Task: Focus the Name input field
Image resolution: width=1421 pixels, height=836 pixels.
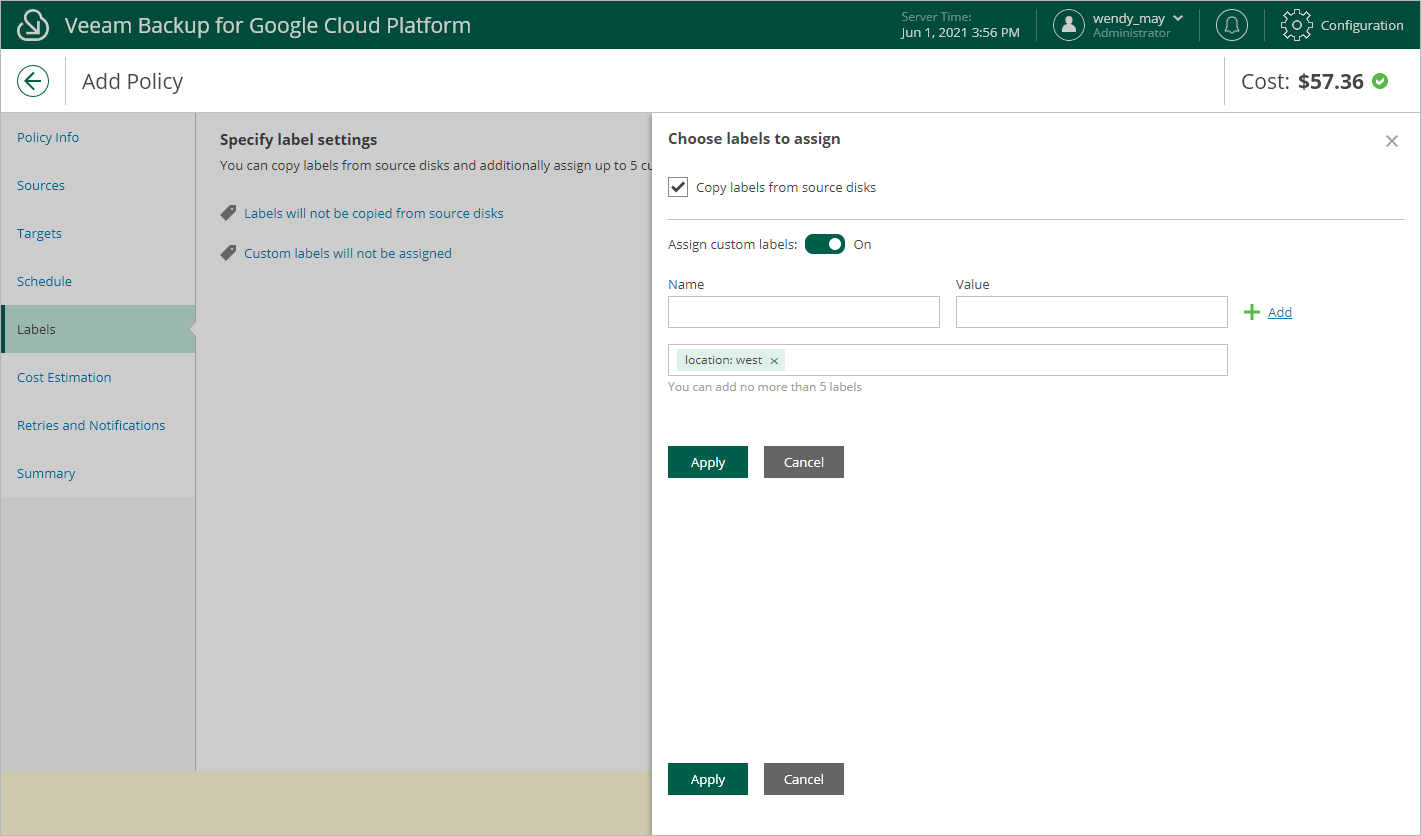Action: point(804,312)
